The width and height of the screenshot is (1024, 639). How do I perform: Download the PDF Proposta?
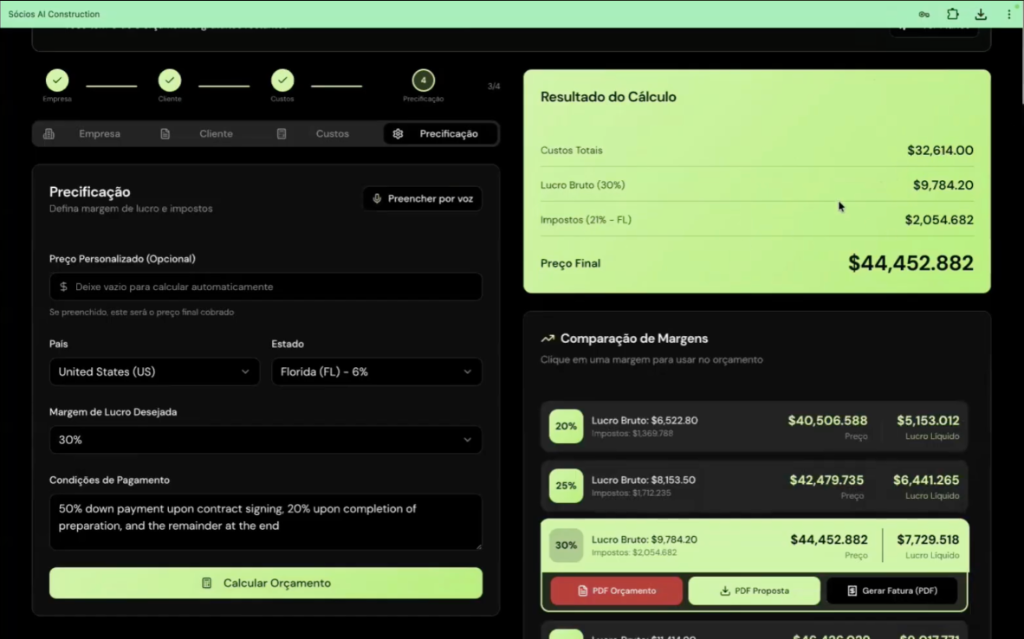point(754,591)
